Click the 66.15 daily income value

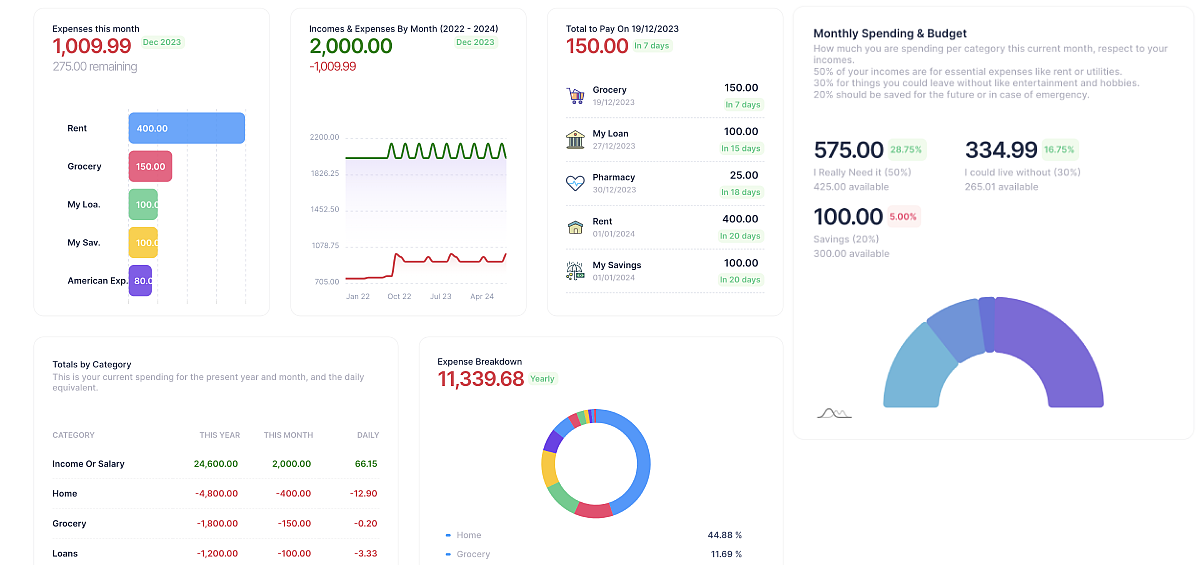[x=366, y=464]
